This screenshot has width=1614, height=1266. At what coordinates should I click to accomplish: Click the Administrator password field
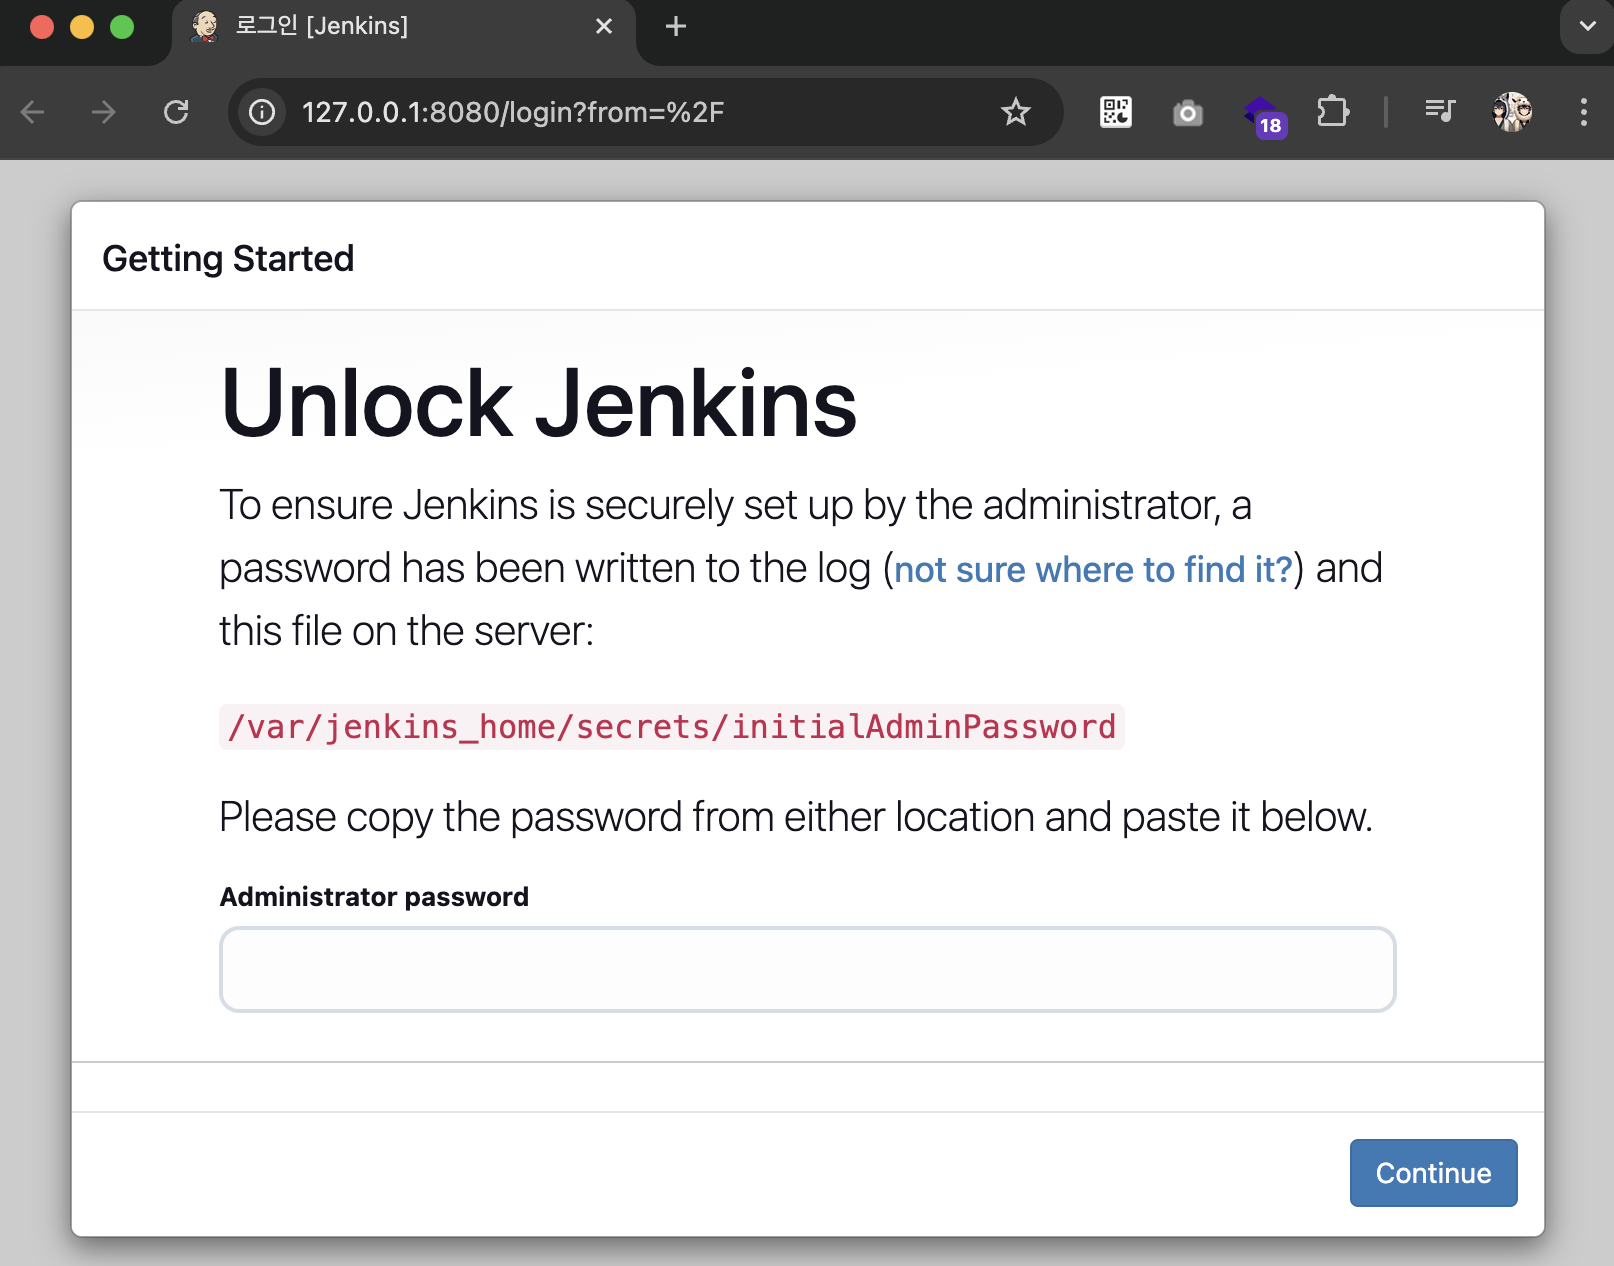[808, 969]
